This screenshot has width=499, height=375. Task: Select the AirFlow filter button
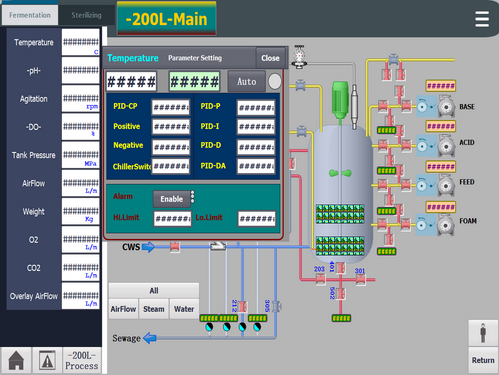123,309
